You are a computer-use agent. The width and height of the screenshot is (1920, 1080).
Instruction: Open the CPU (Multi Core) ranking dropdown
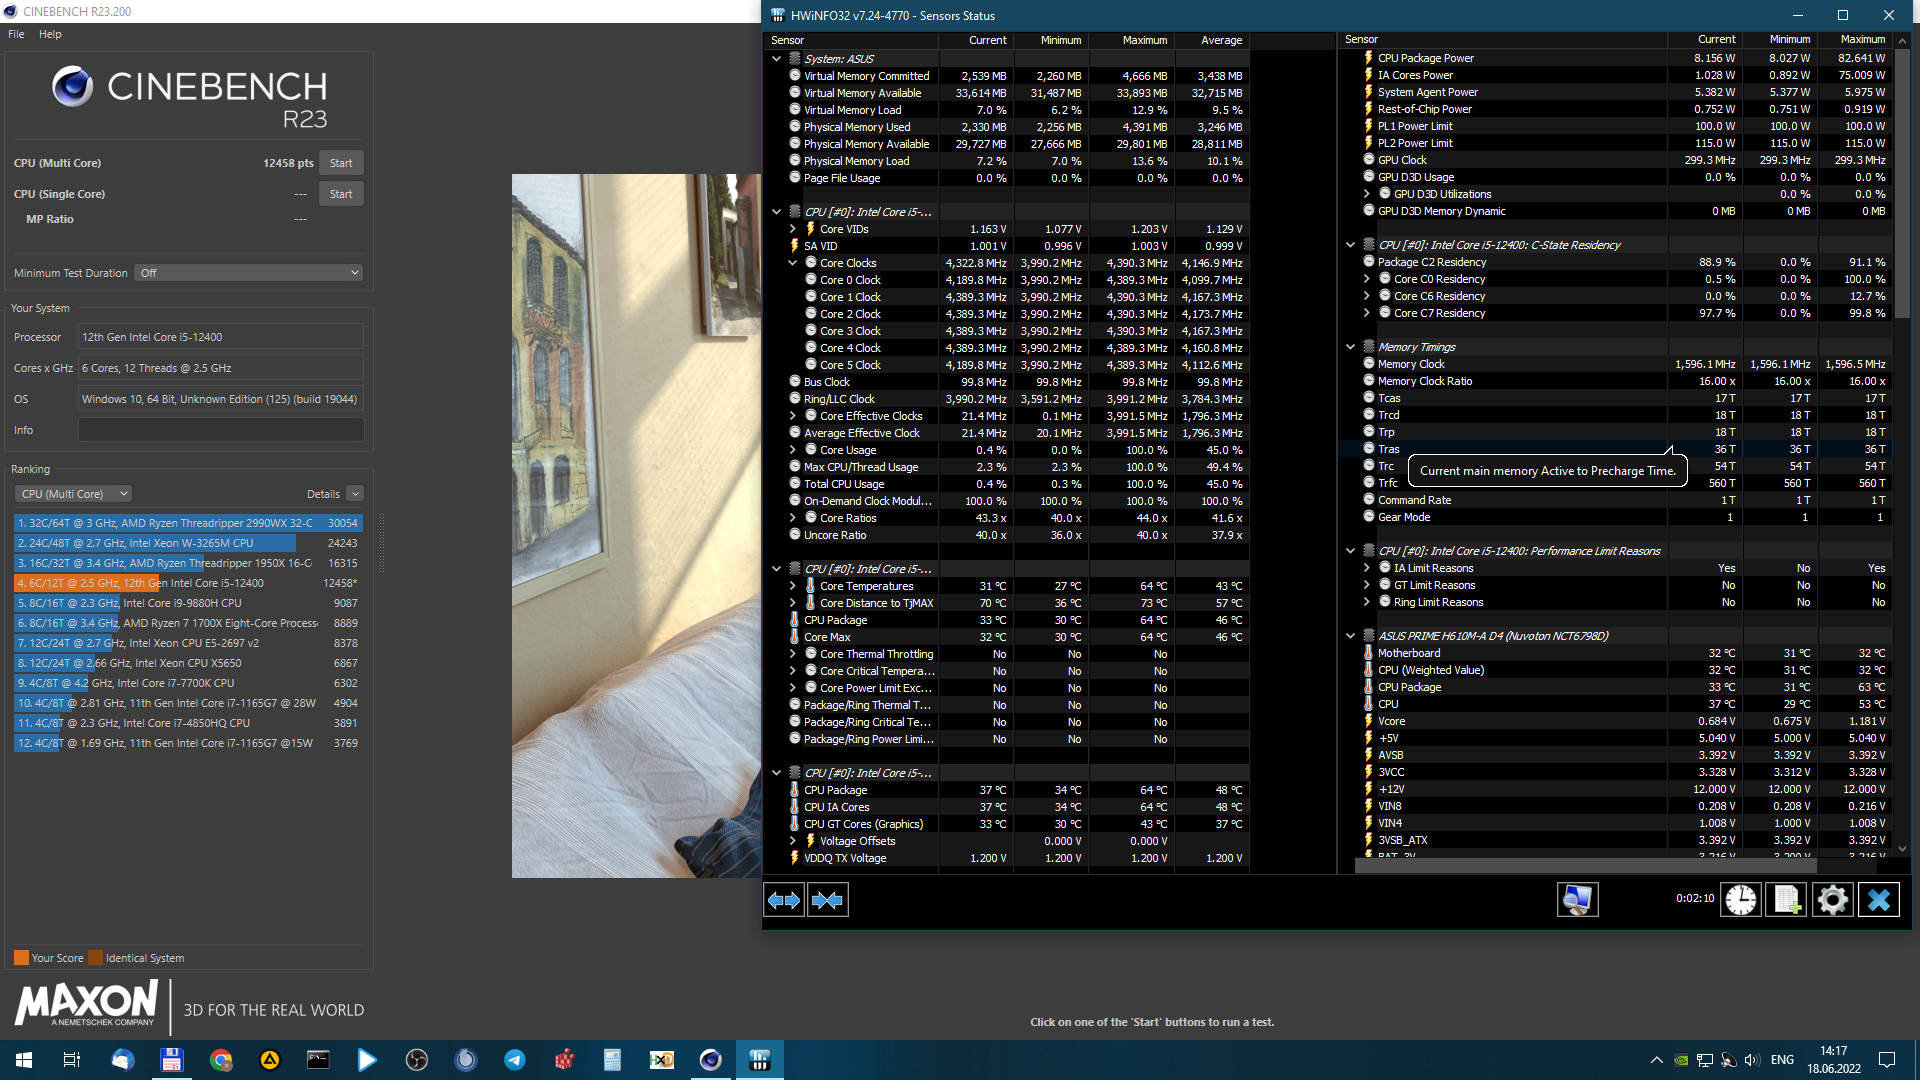click(74, 494)
